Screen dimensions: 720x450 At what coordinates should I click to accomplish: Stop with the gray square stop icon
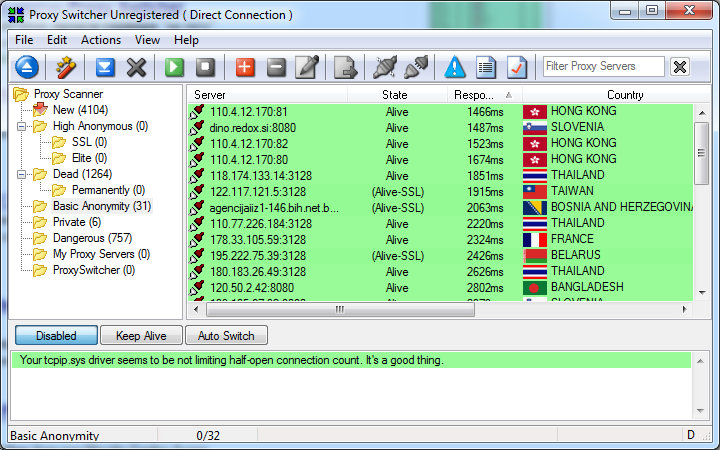point(205,67)
